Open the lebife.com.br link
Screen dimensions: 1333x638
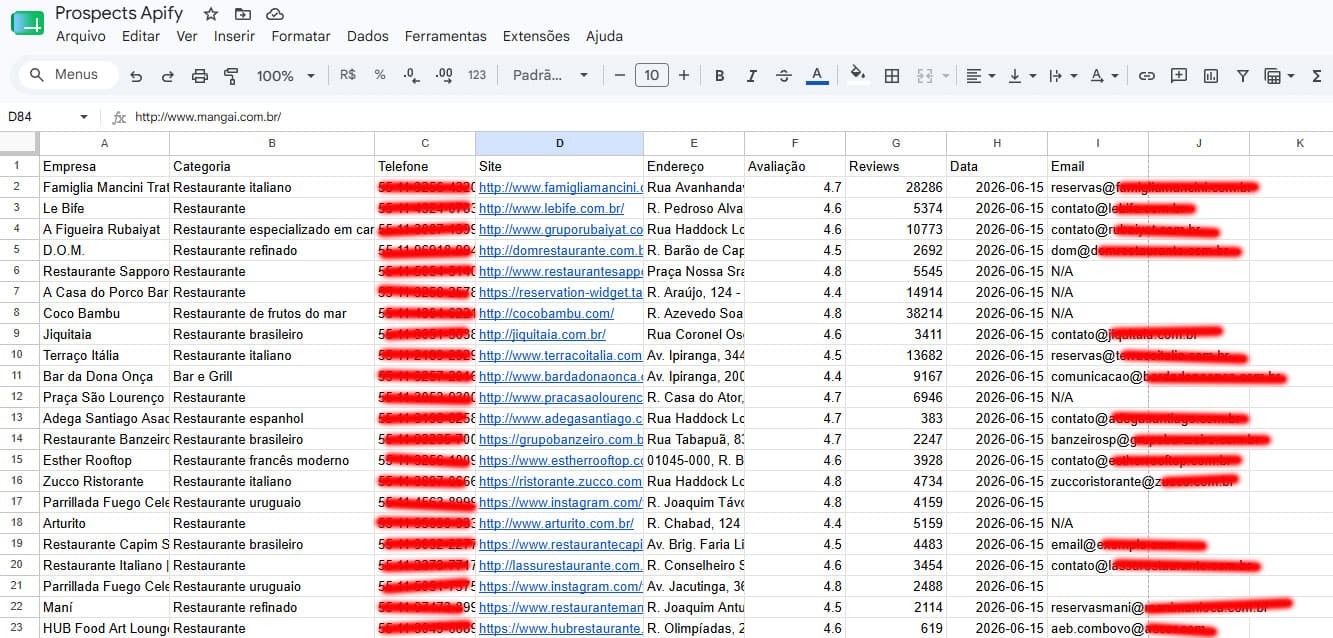(x=551, y=209)
